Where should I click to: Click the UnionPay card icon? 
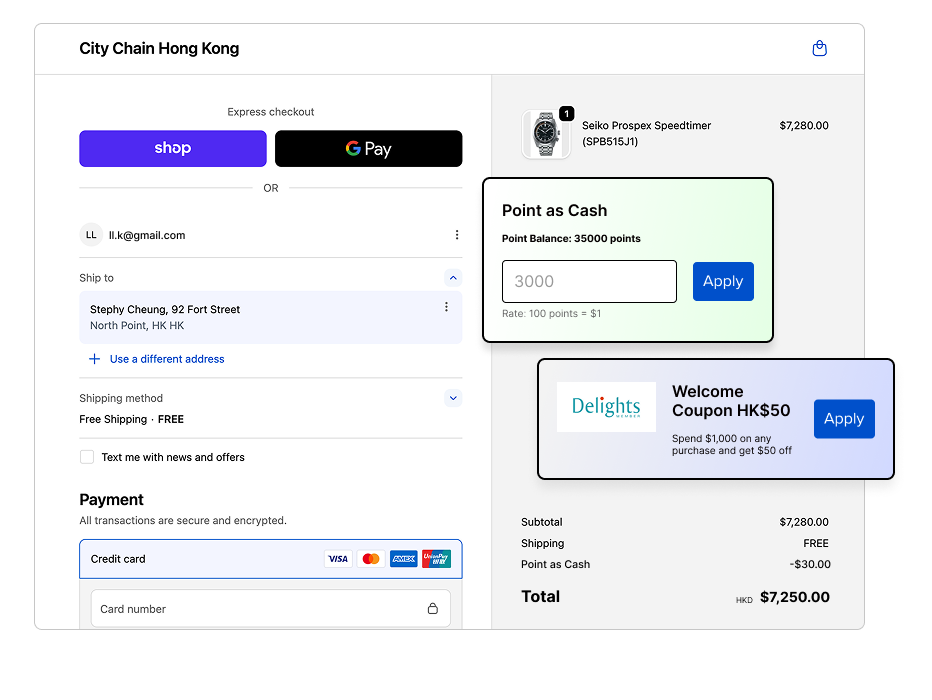[436, 559]
